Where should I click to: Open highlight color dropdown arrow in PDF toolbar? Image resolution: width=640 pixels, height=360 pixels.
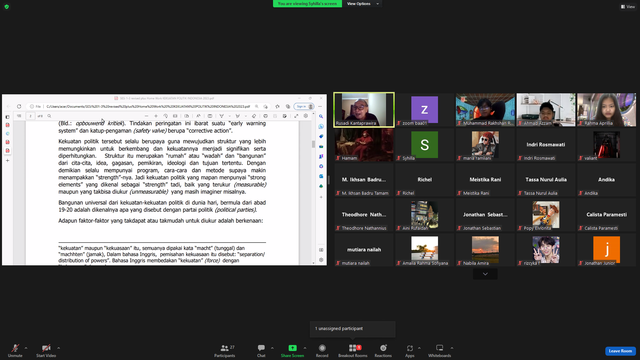pyautogui.click(x=245, y=116)
